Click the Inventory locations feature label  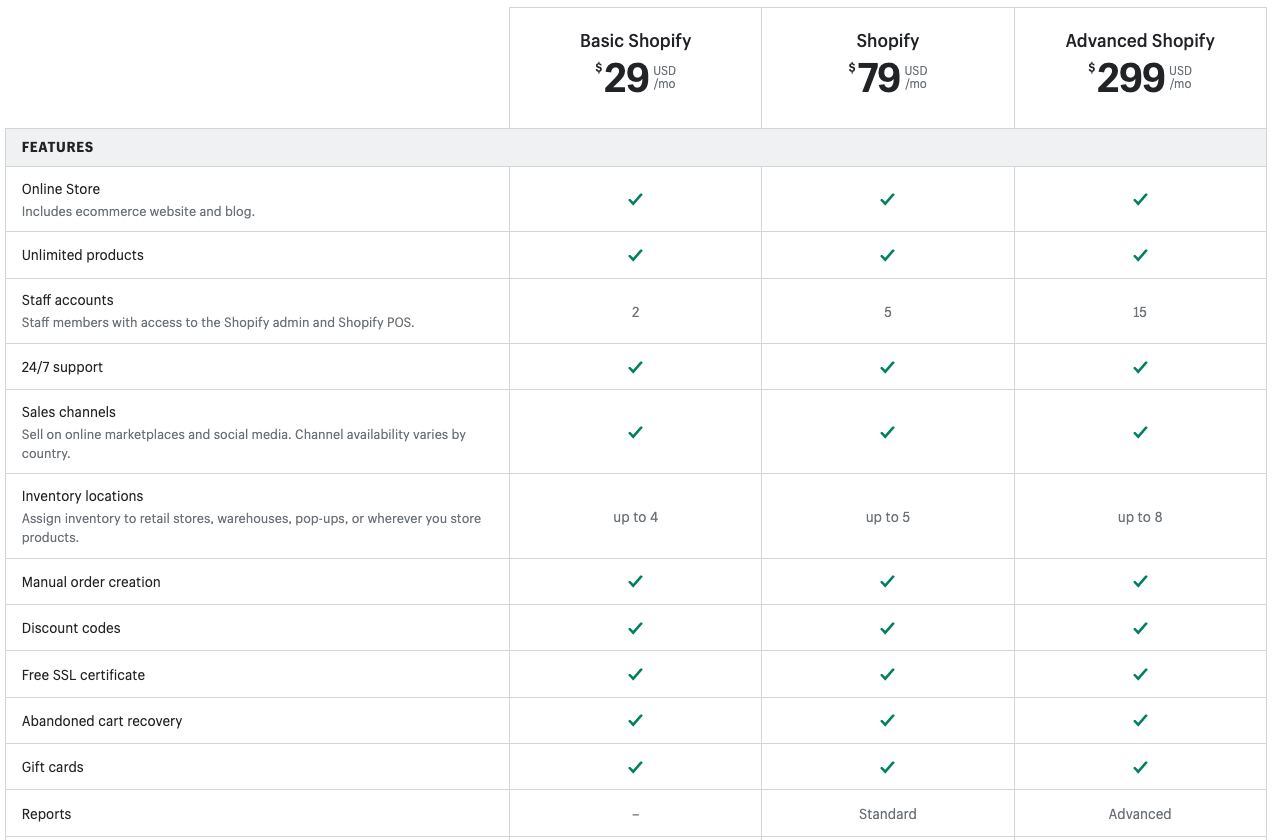83,496
